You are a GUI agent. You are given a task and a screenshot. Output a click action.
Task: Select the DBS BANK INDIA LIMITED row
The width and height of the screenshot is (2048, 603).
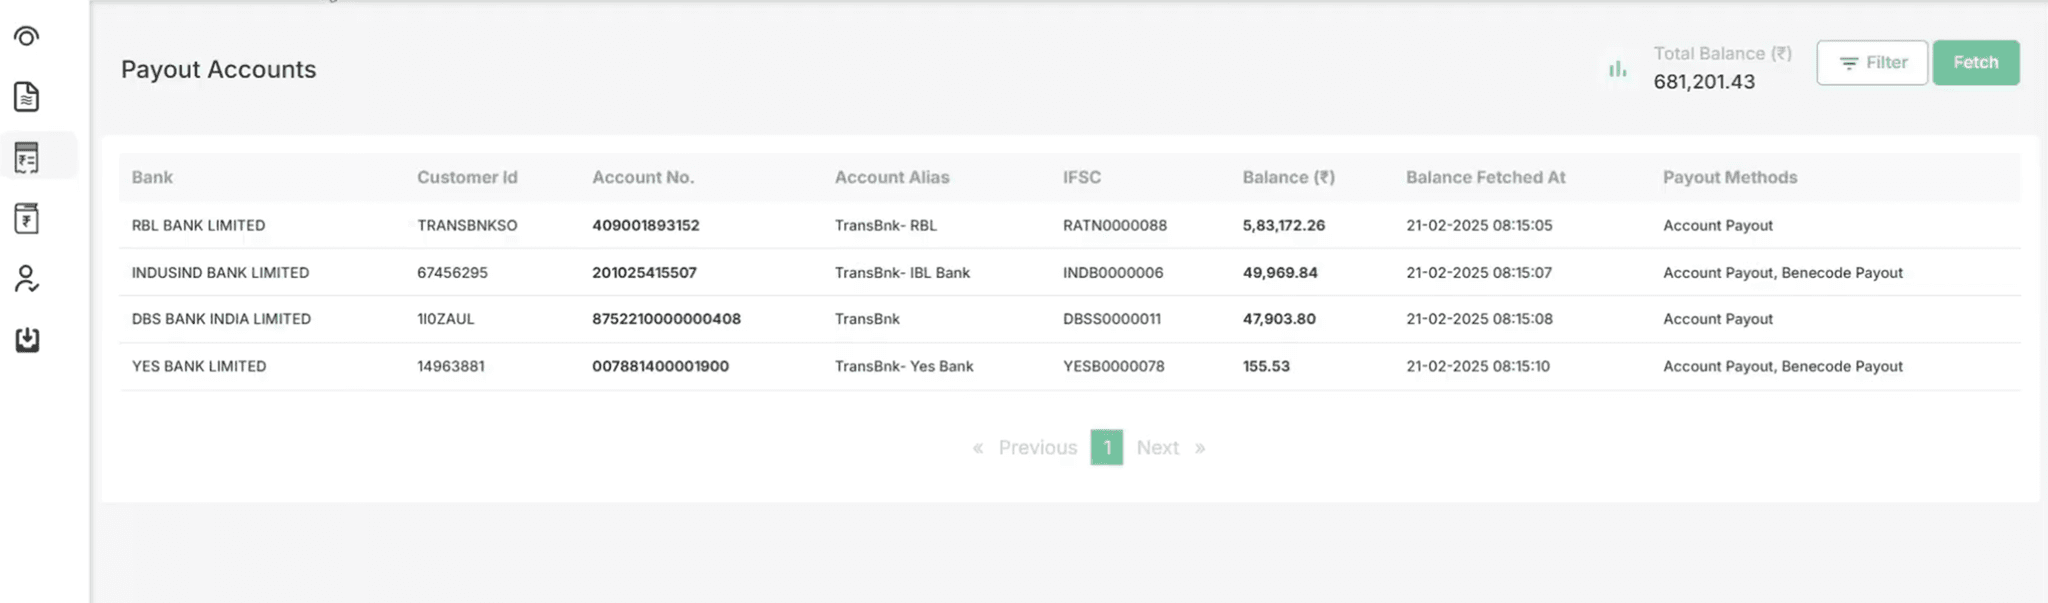[x=221, y=319]
